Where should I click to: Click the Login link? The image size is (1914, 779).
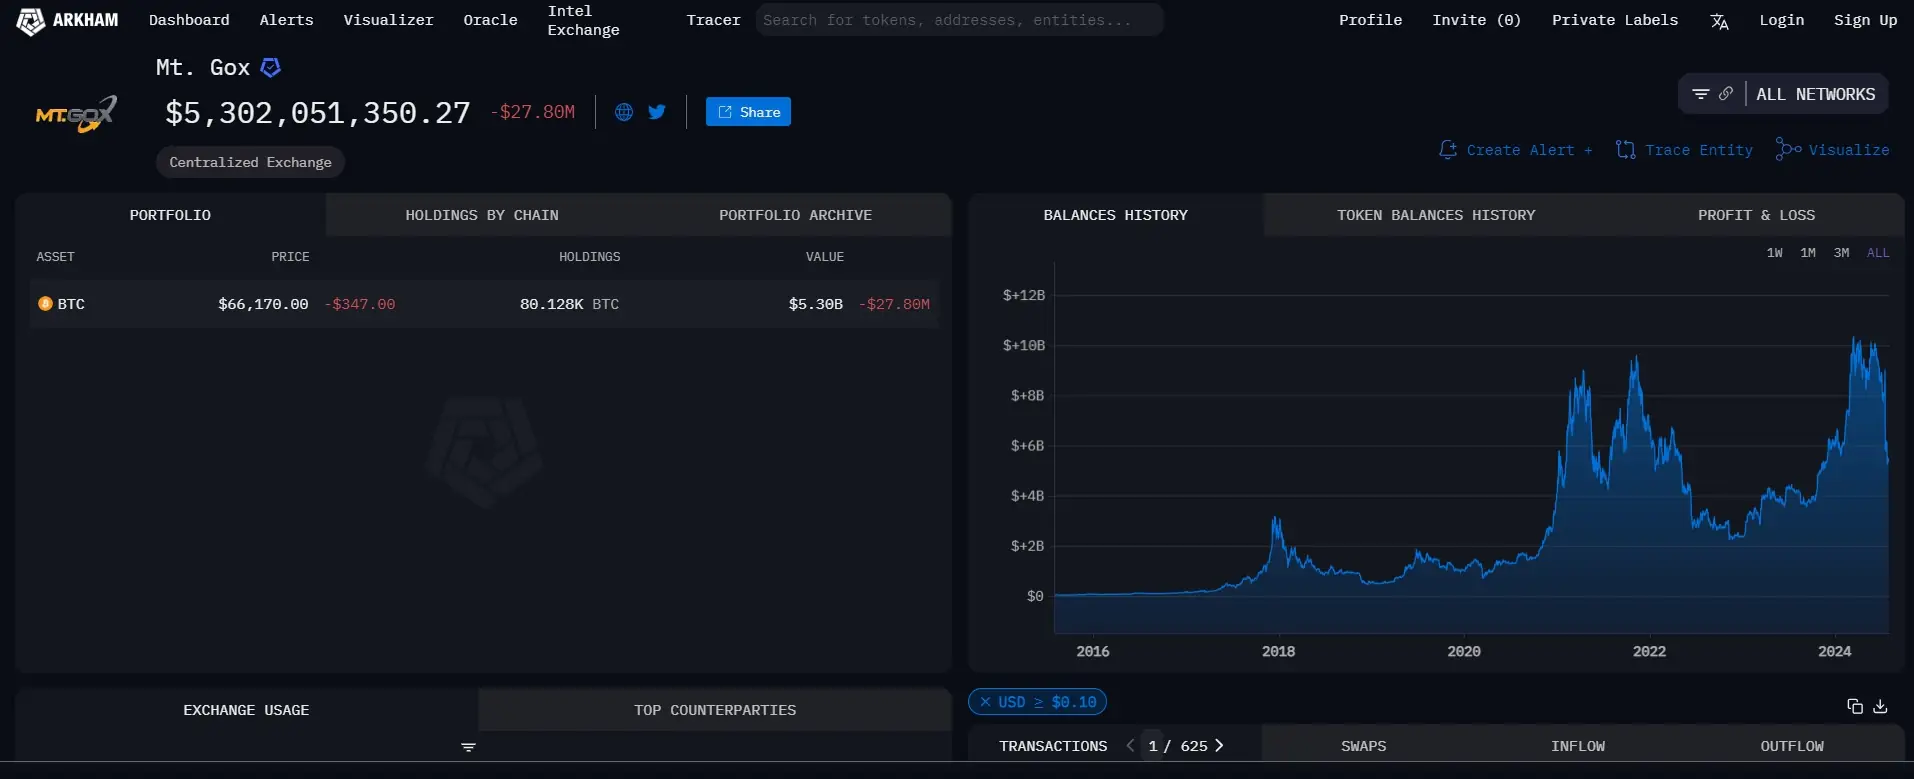[x=1782, y=20]
